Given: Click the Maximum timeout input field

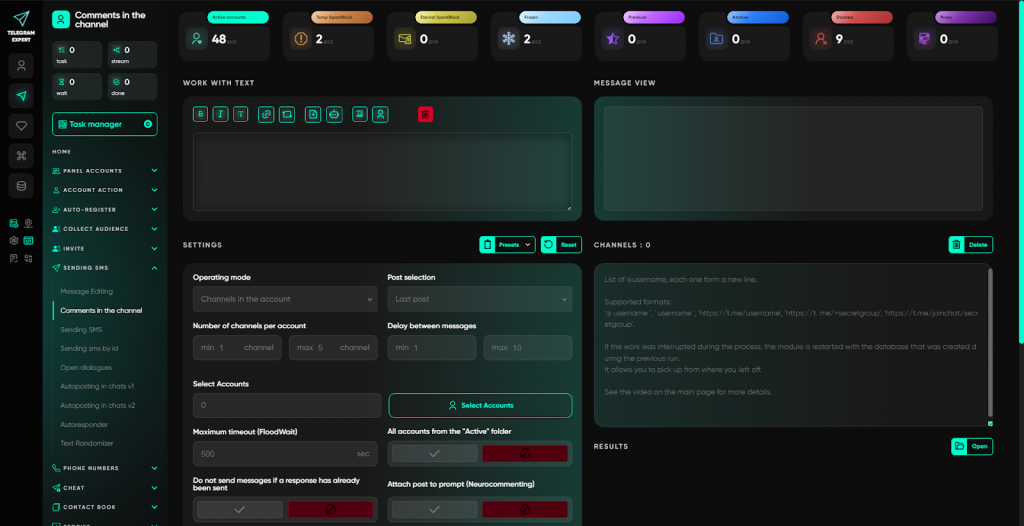Looking at the screenshot, I should click(275, 453).
